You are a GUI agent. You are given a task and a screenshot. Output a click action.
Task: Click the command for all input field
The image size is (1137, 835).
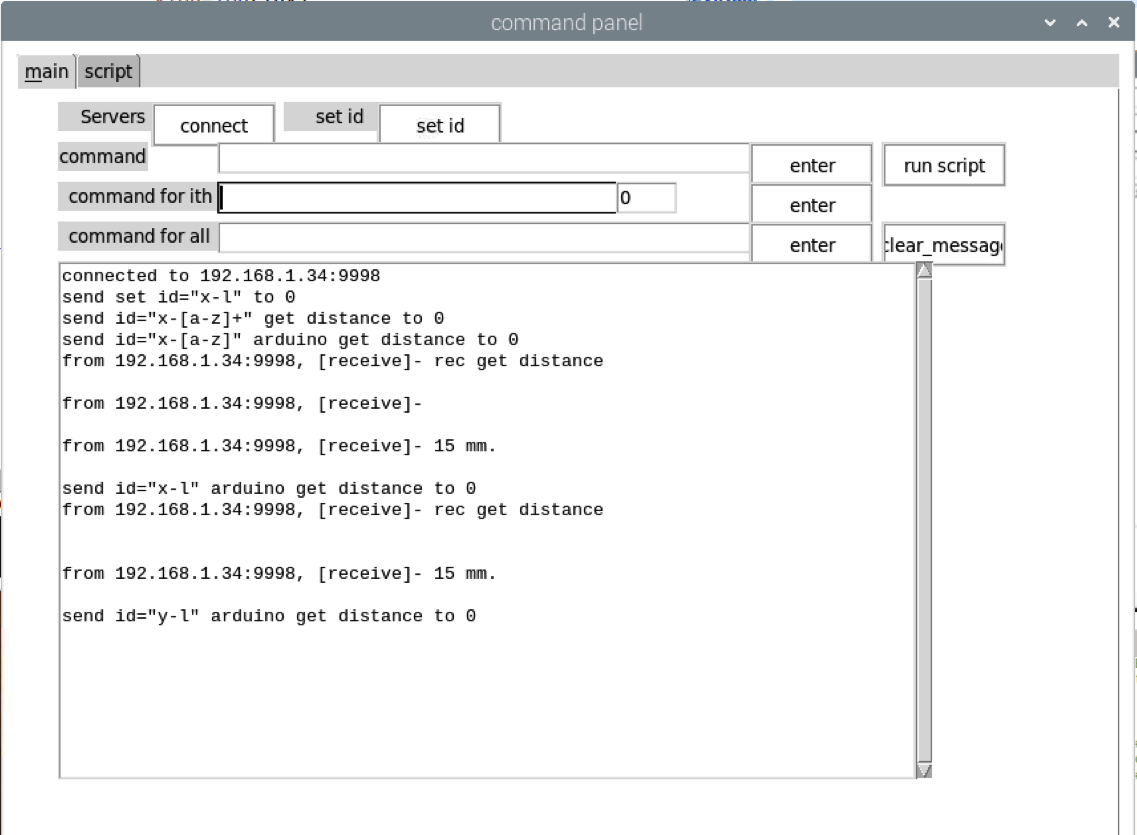pos(485,237)
